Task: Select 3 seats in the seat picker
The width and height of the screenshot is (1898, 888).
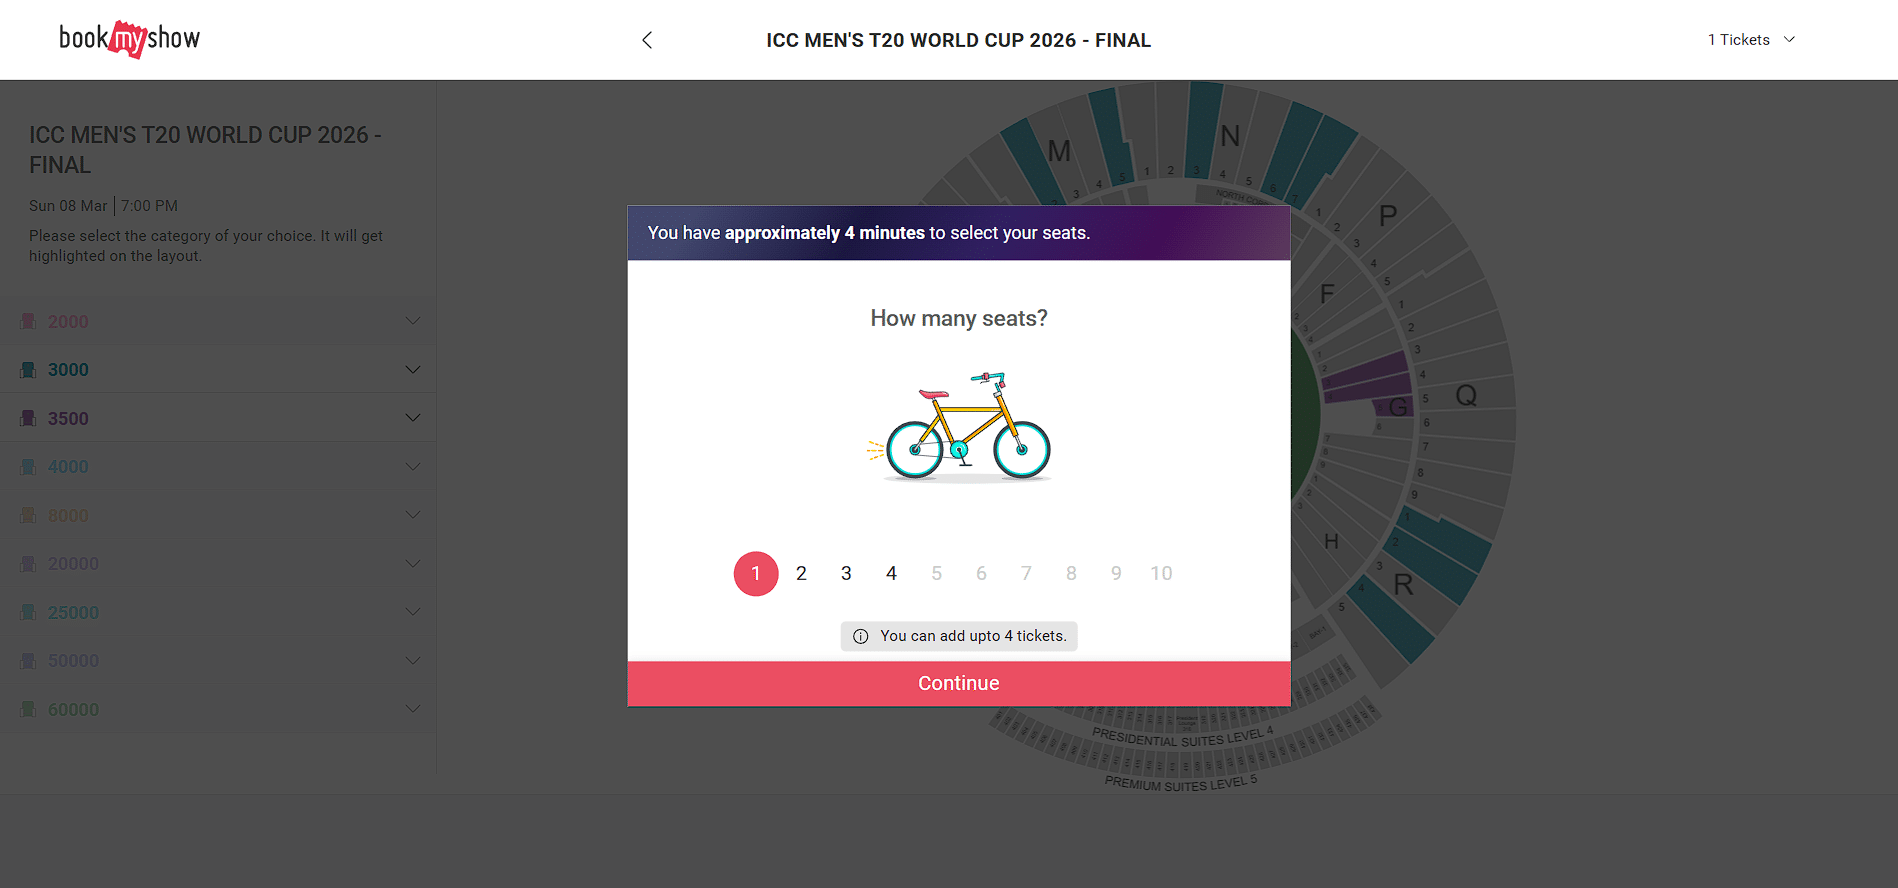Action: pyautogui.click(x=846, y=573)
